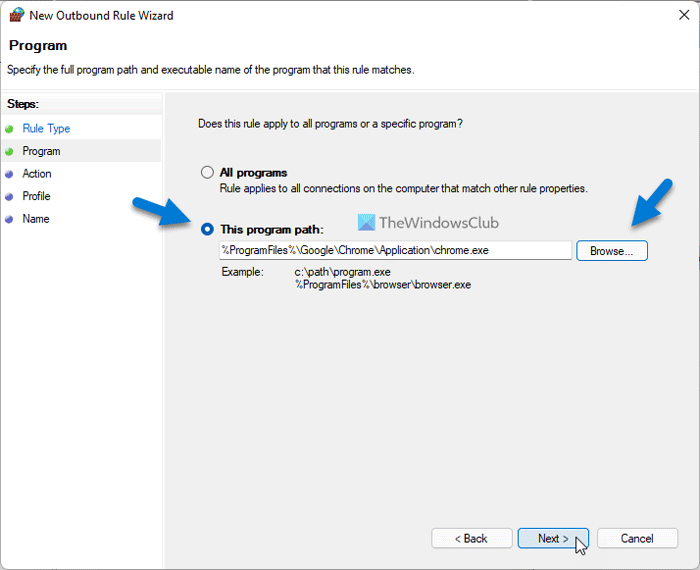Jump to the Action step

point(37,174)
